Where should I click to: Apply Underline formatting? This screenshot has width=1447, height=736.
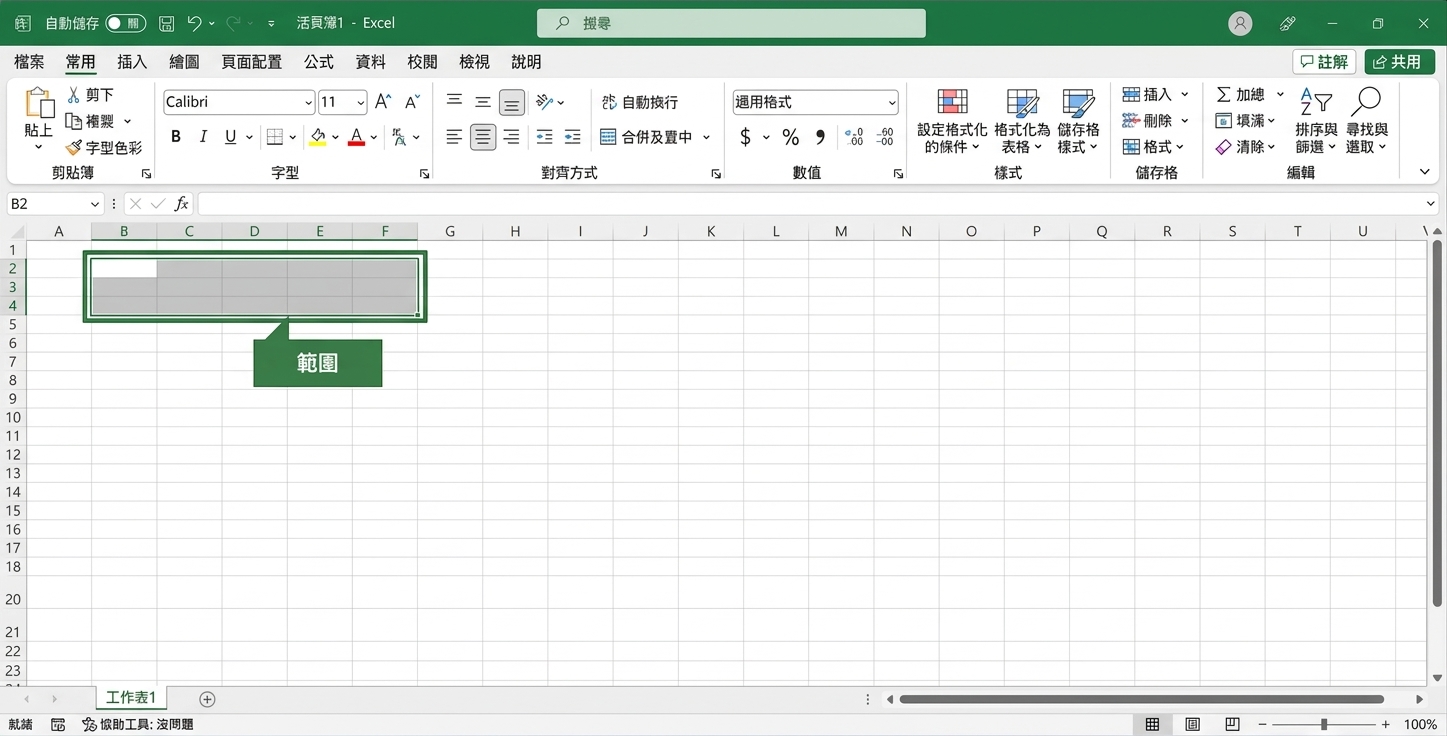click(231, 137)
